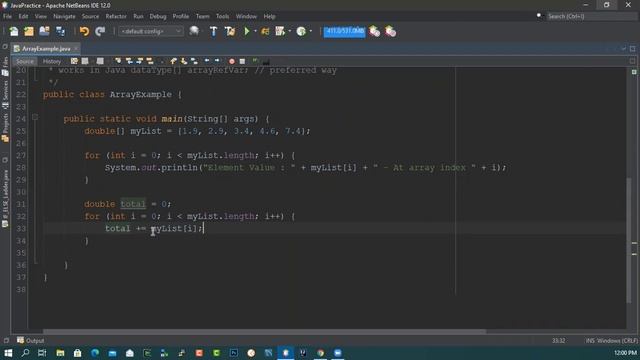The width and height of the screenshot is (640, 360).
Task: Focus the Search (Ctrl+I) field
Action: click(592, 16)
